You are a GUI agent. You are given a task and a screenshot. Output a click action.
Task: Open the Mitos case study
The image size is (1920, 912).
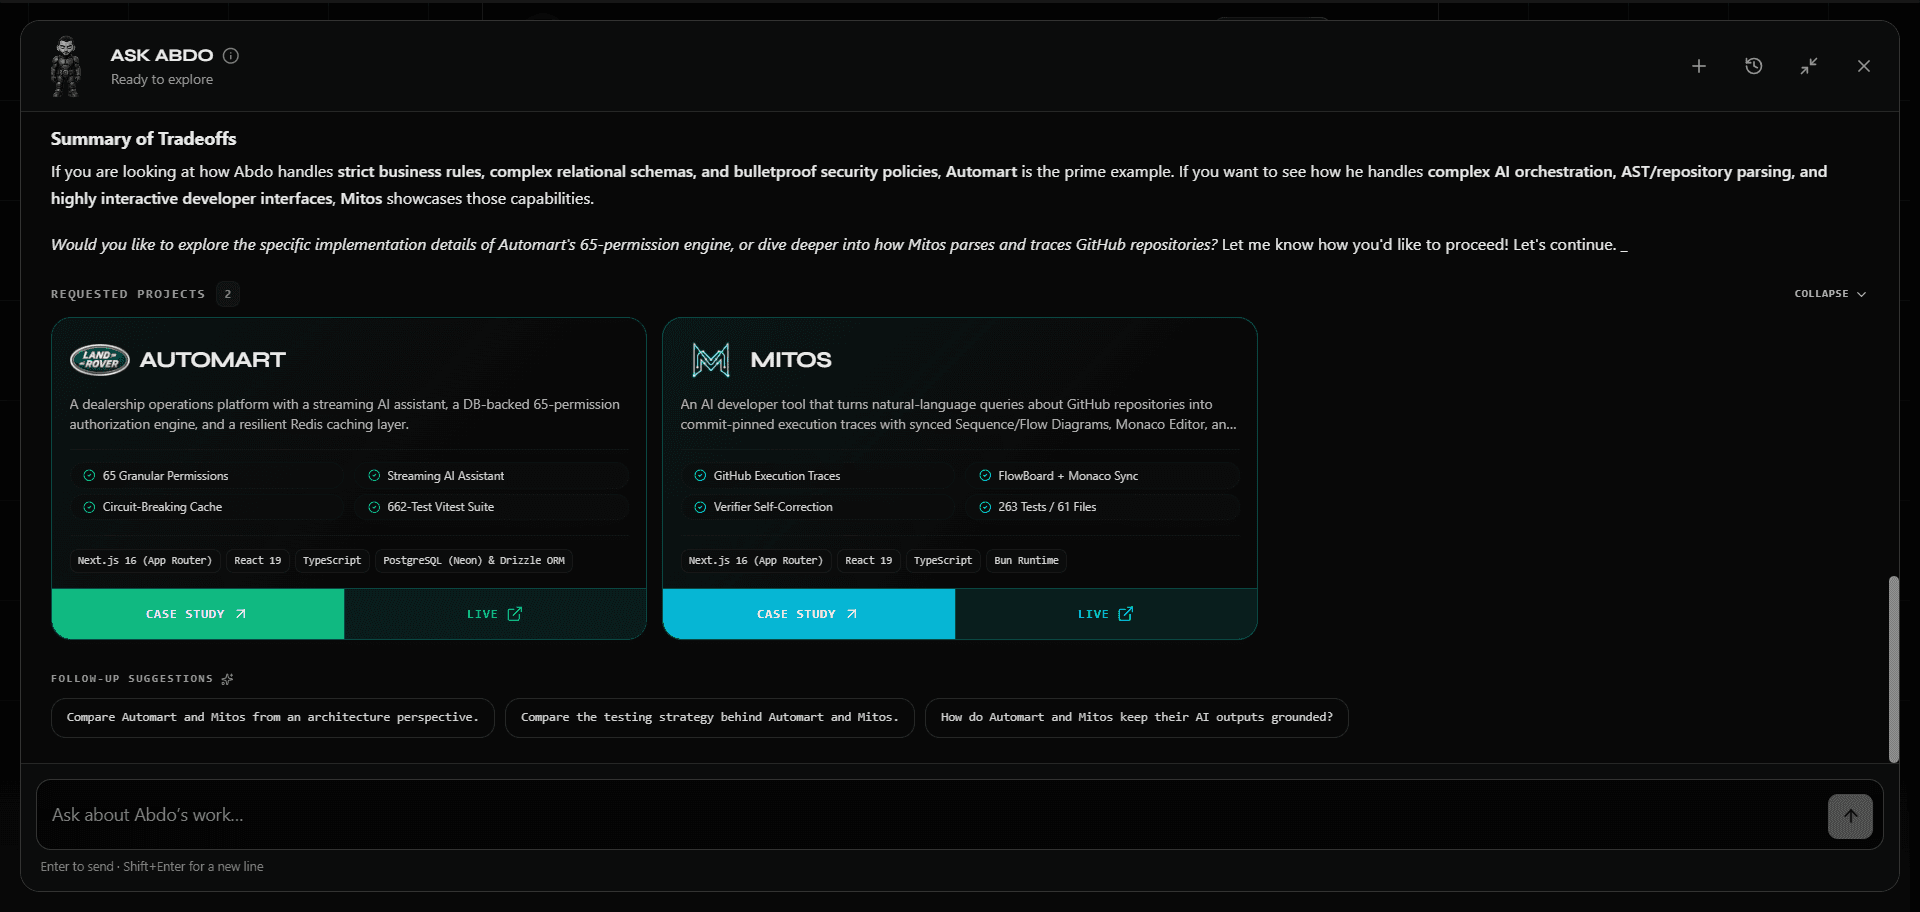click(809, 614)
